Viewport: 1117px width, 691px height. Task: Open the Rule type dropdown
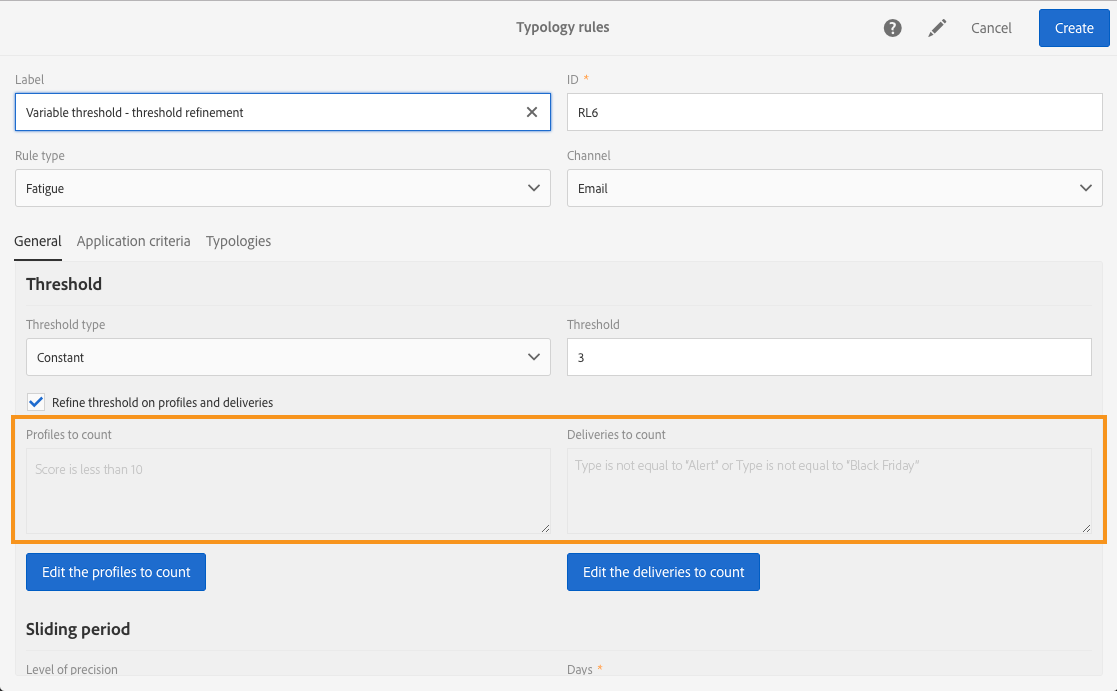point(283,188)
